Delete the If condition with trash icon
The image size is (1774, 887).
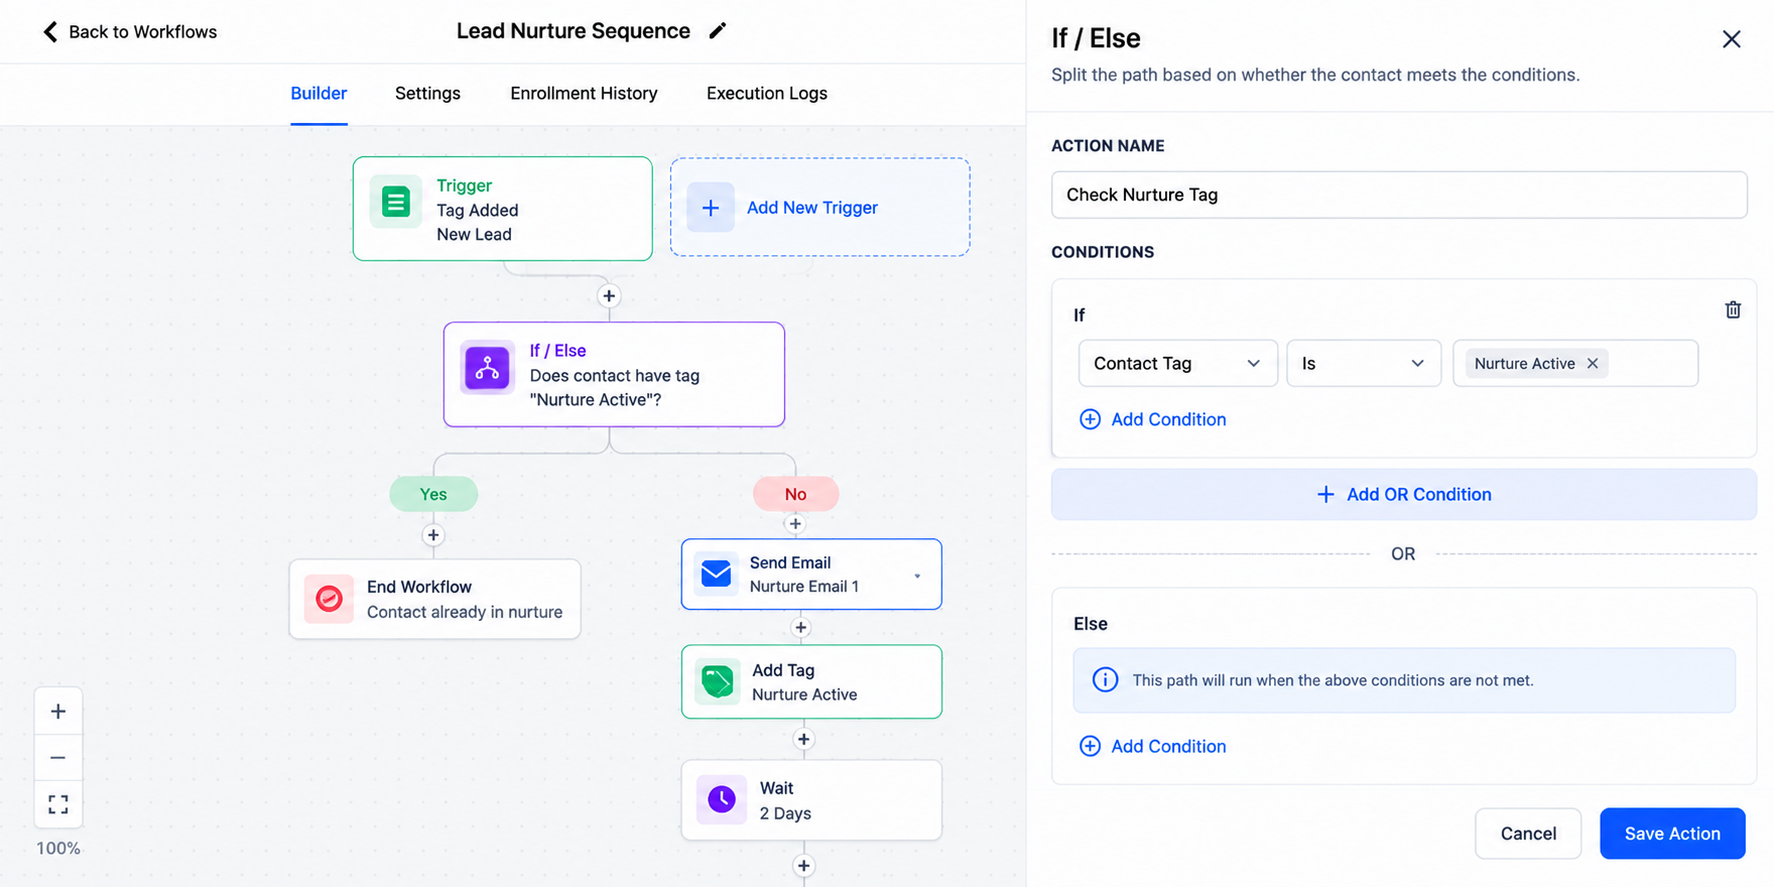click(x=1733, y=310)
